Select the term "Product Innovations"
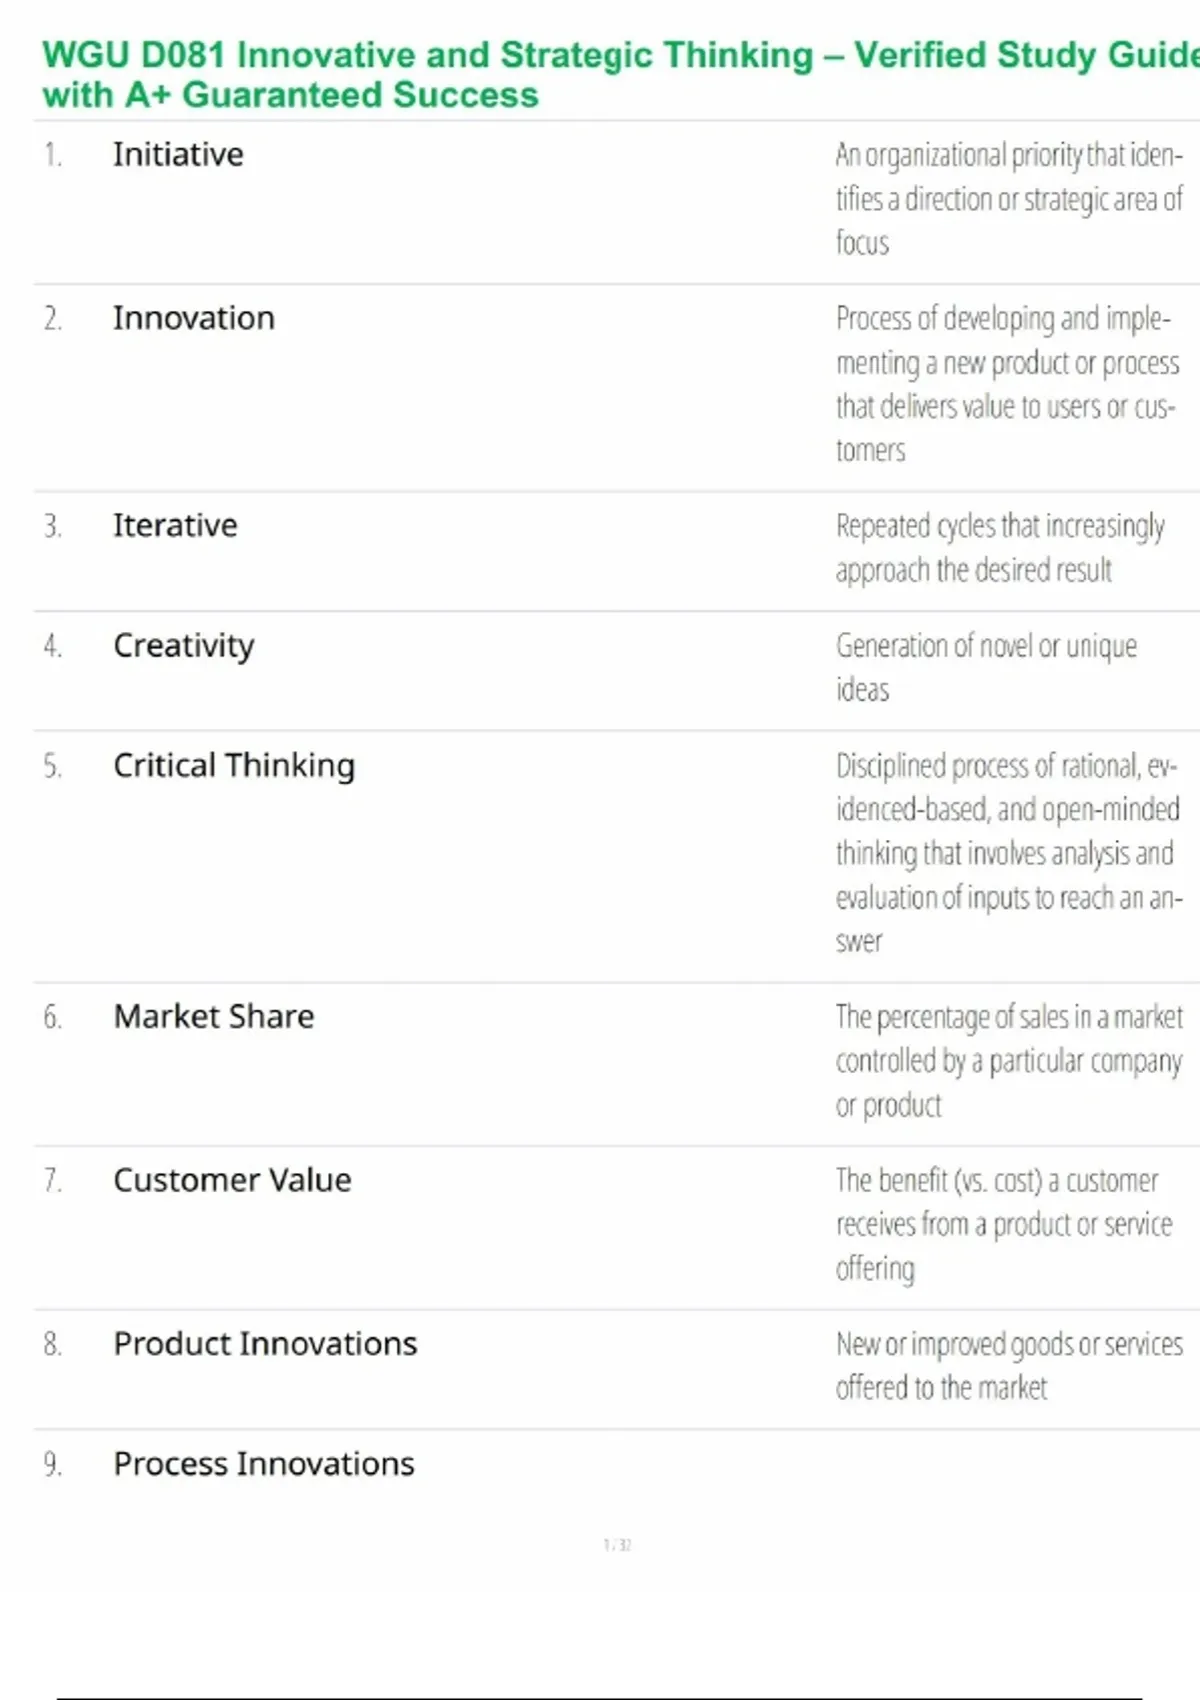This screenshot has width=1200, height=1700. click(x=265, y=1343)
